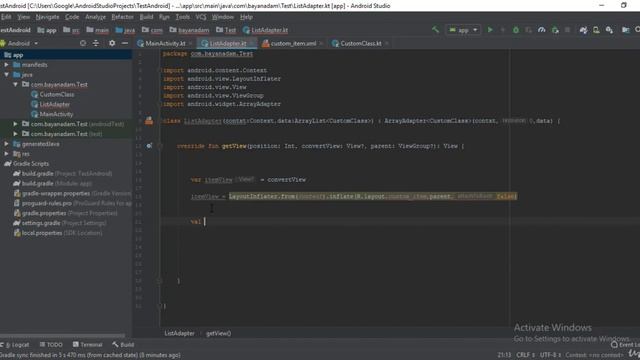Collapse the java folder
Viewport: 640px width, 360px height.
tap(7, 75)
